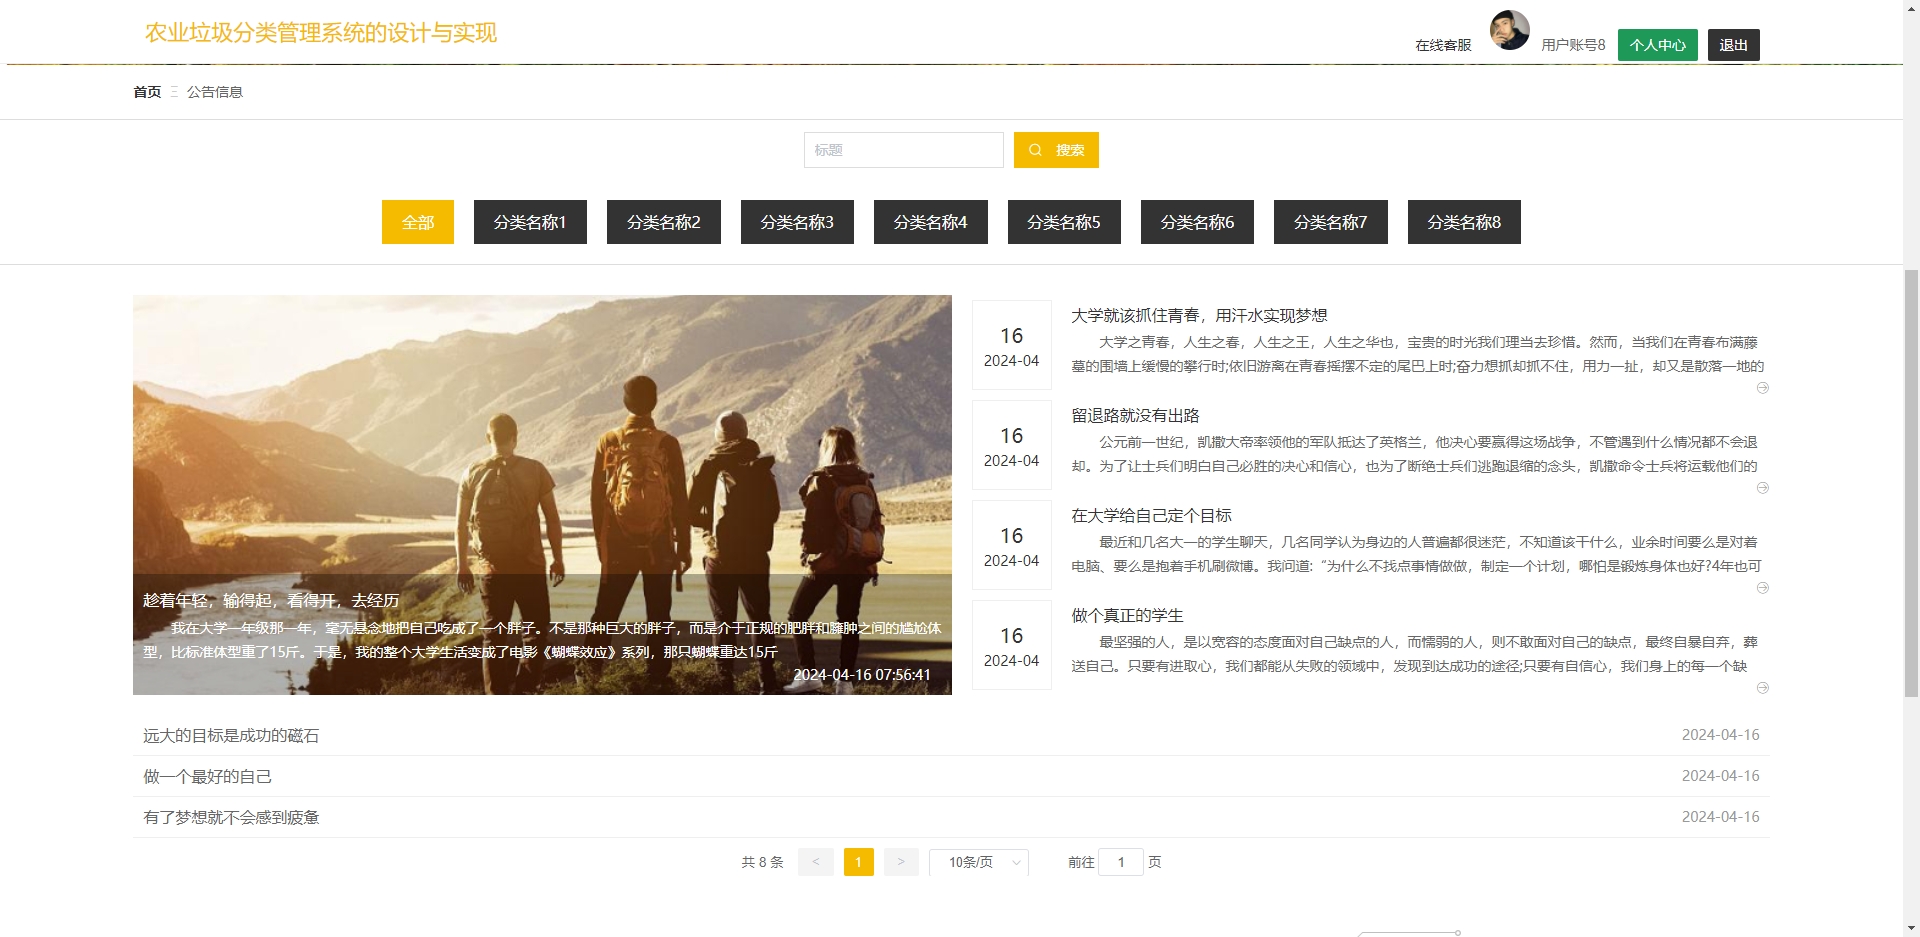This screenshot has height=937, width=1920.
Task: Filter by 分类名称5 category
Action: tap(1064, 222)
